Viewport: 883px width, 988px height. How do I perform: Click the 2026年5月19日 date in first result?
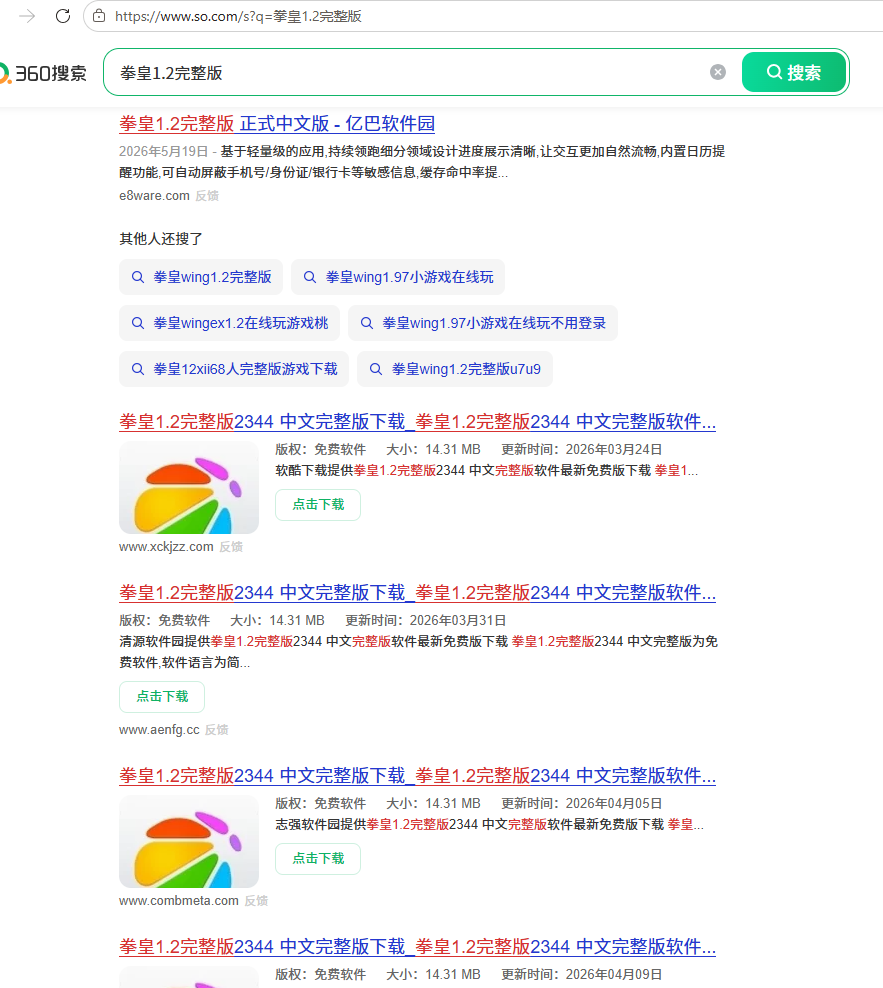(x=163, y=152)
